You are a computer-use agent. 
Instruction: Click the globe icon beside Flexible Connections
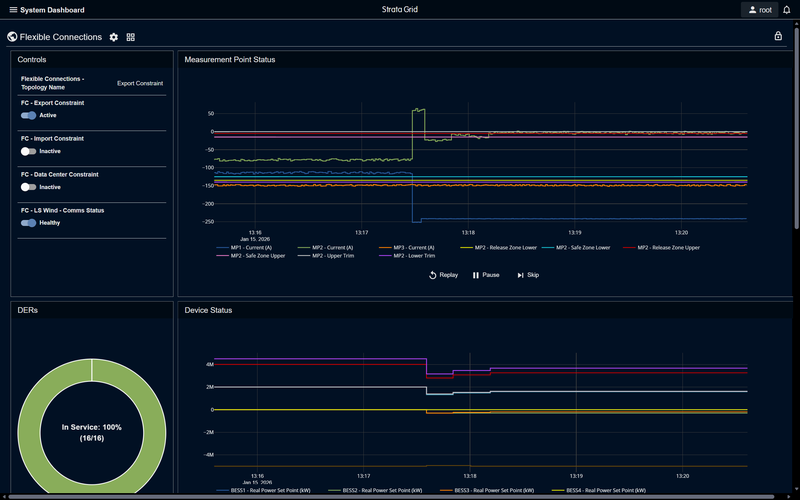pyautogui.click(x=12, y=37)
